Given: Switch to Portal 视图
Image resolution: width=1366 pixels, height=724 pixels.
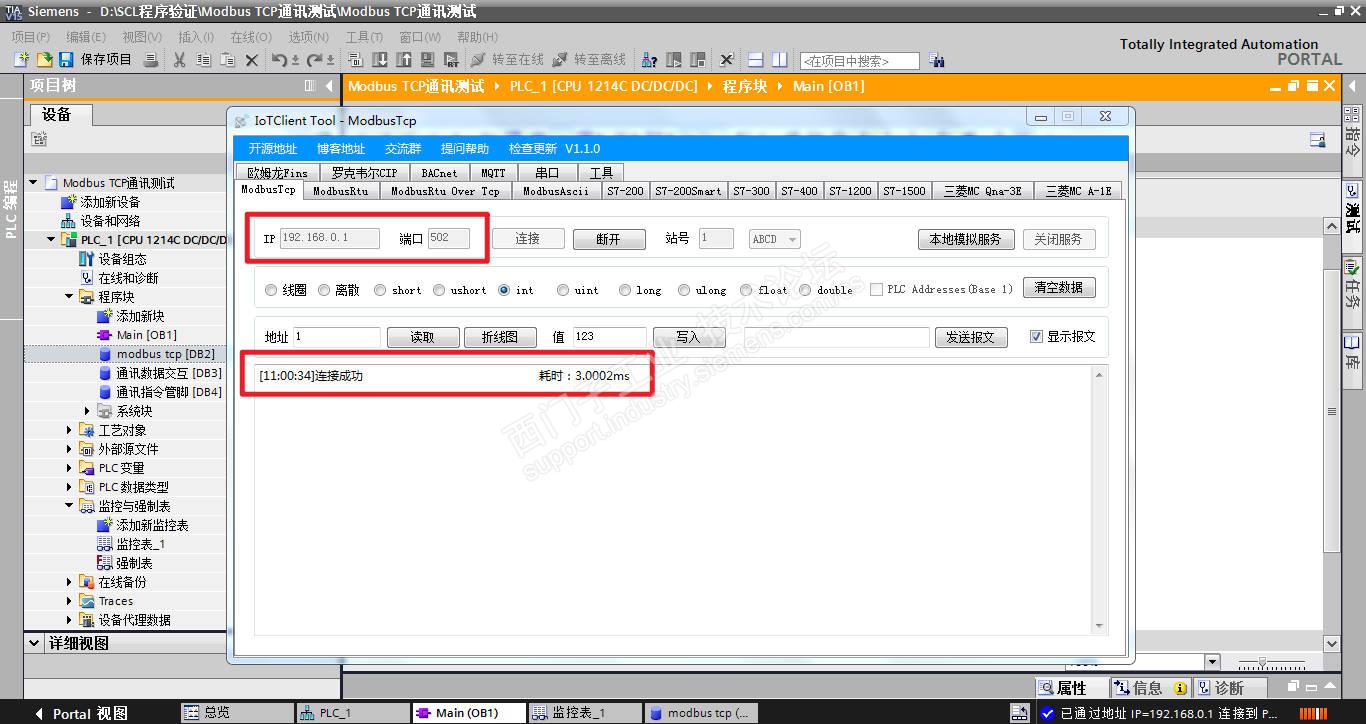Looking at the screenshot, I should point(82,713).
